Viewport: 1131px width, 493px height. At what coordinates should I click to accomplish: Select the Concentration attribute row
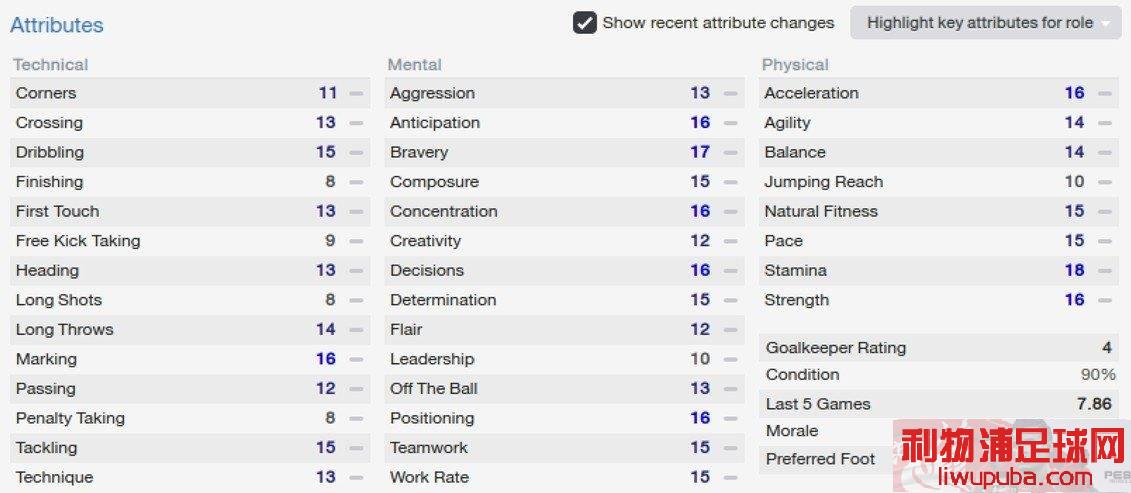[565, 211]
